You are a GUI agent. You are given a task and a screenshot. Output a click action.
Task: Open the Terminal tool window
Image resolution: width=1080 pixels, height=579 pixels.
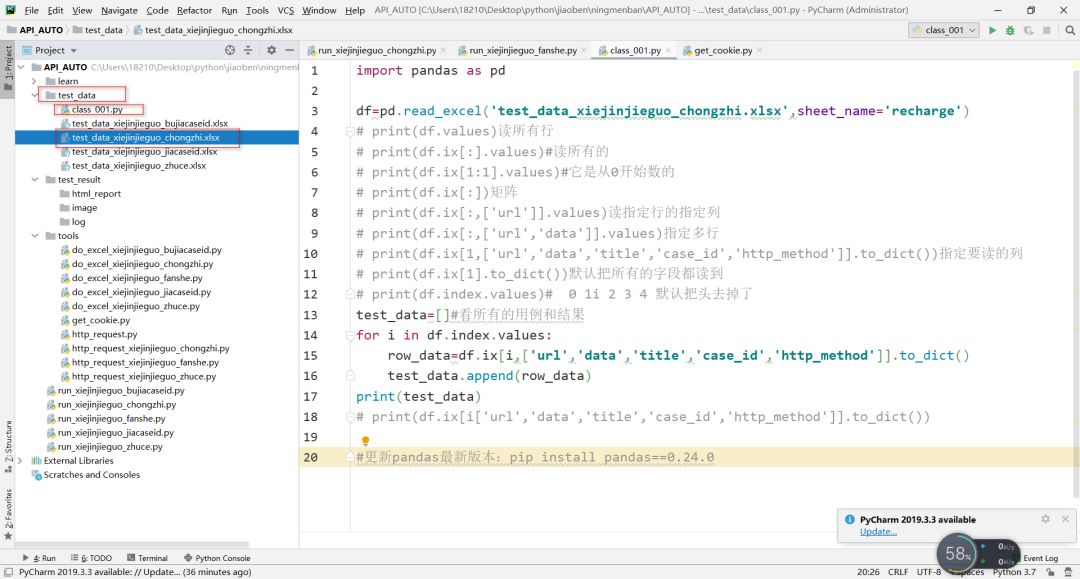point(147,558)
